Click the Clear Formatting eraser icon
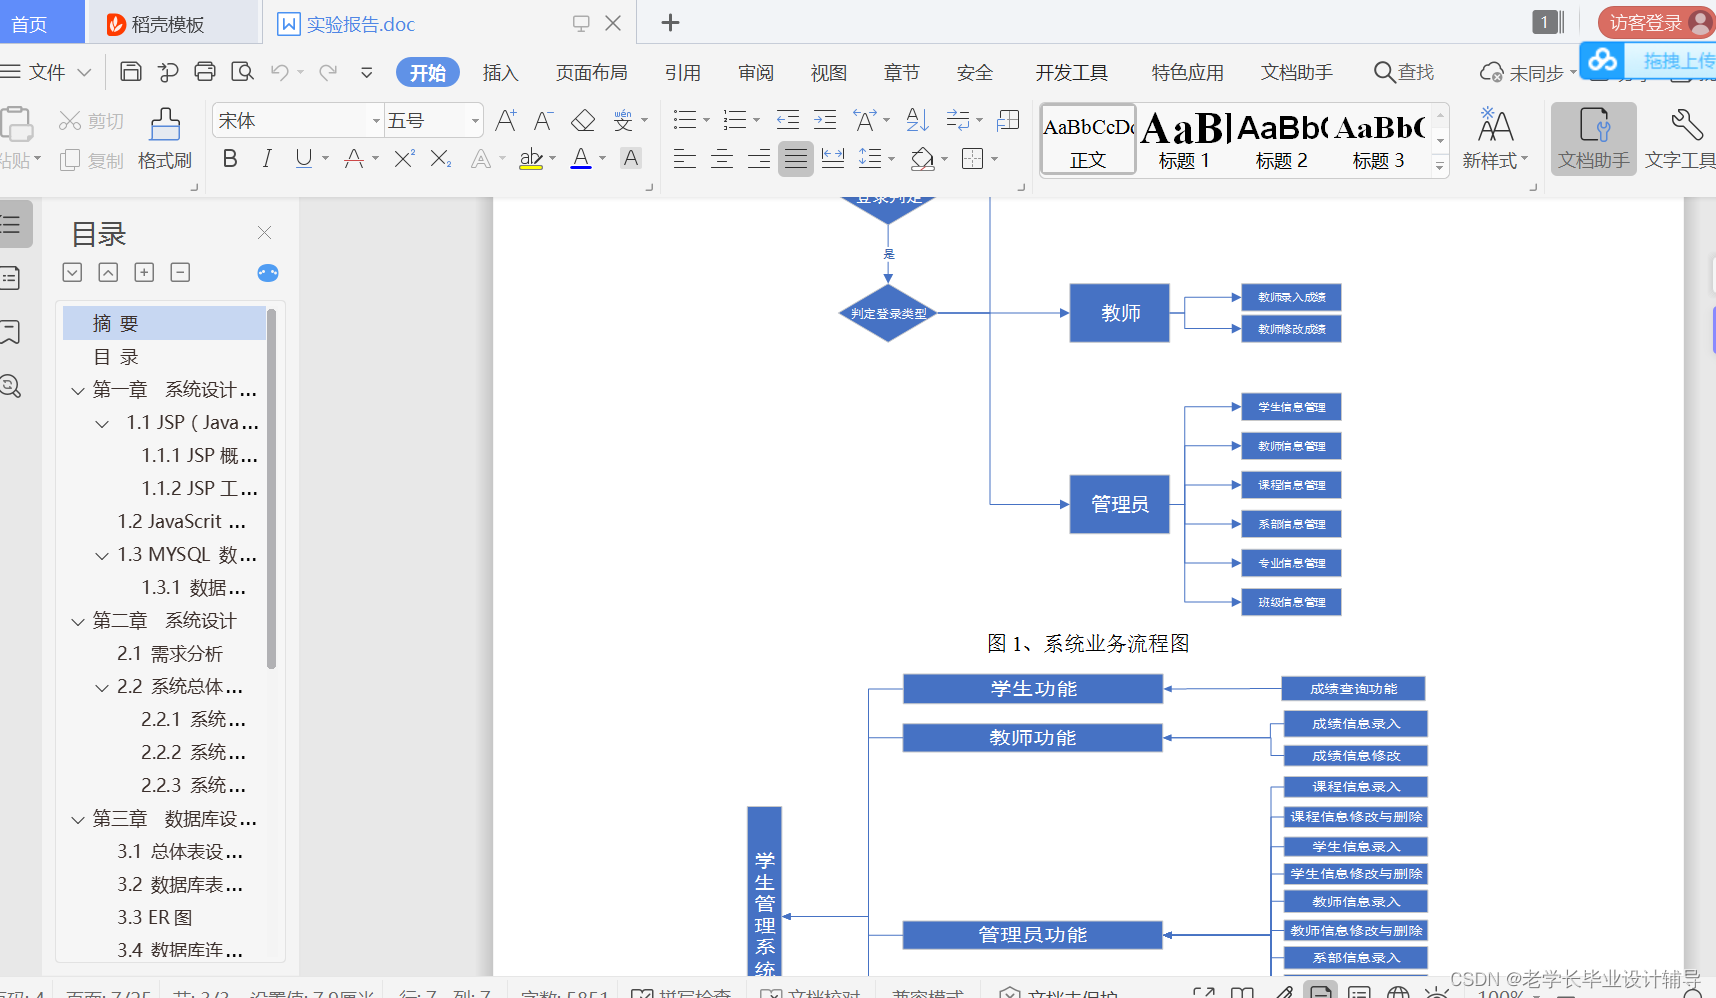This screenshot has width=1716, height=998. click(x=583, y=119)
